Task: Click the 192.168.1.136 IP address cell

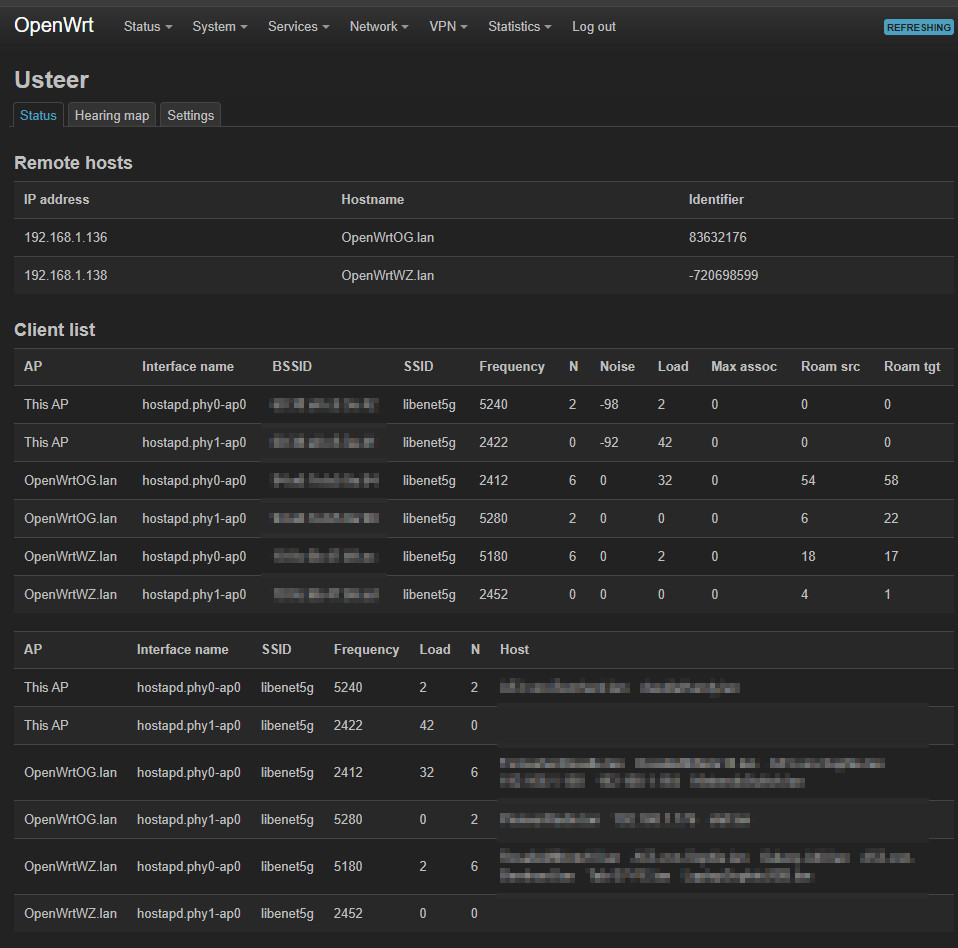Action: tap(65, 237)
